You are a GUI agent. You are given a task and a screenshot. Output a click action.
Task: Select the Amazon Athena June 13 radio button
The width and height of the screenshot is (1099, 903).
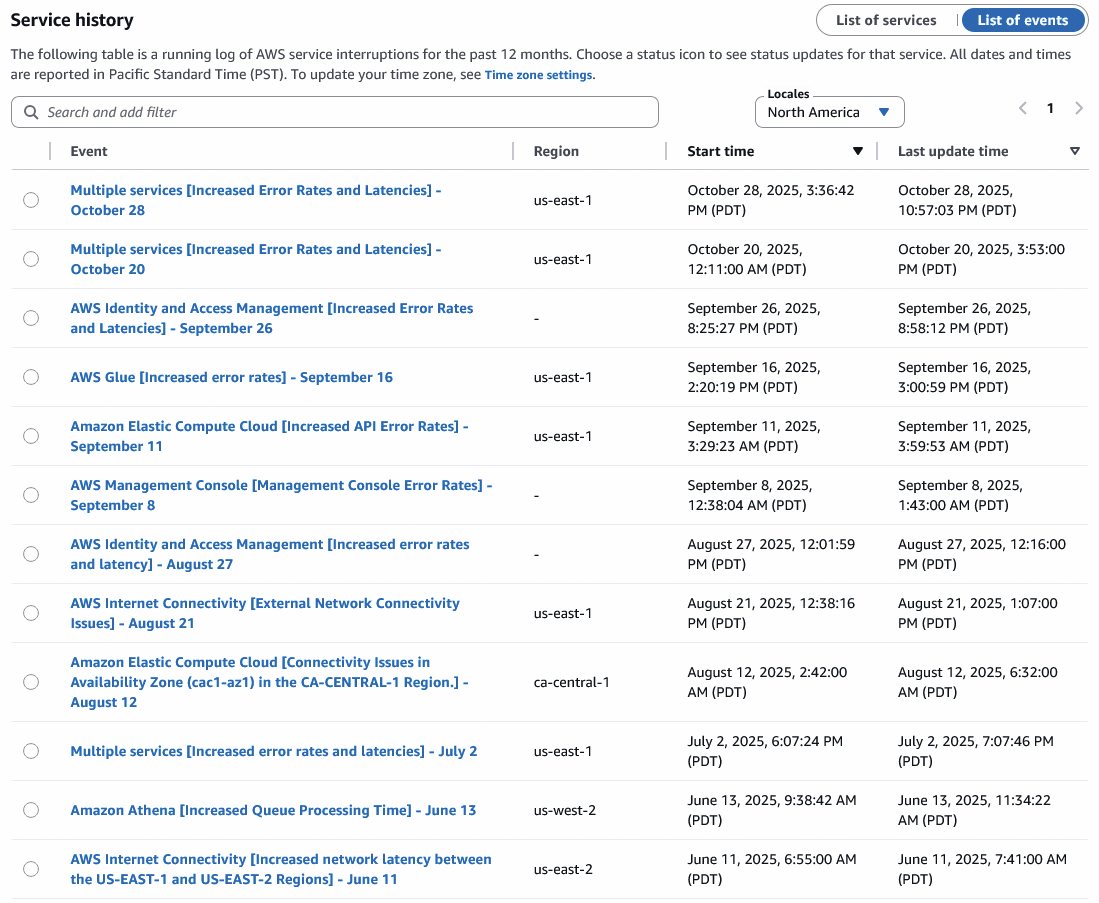click(31, 810)
